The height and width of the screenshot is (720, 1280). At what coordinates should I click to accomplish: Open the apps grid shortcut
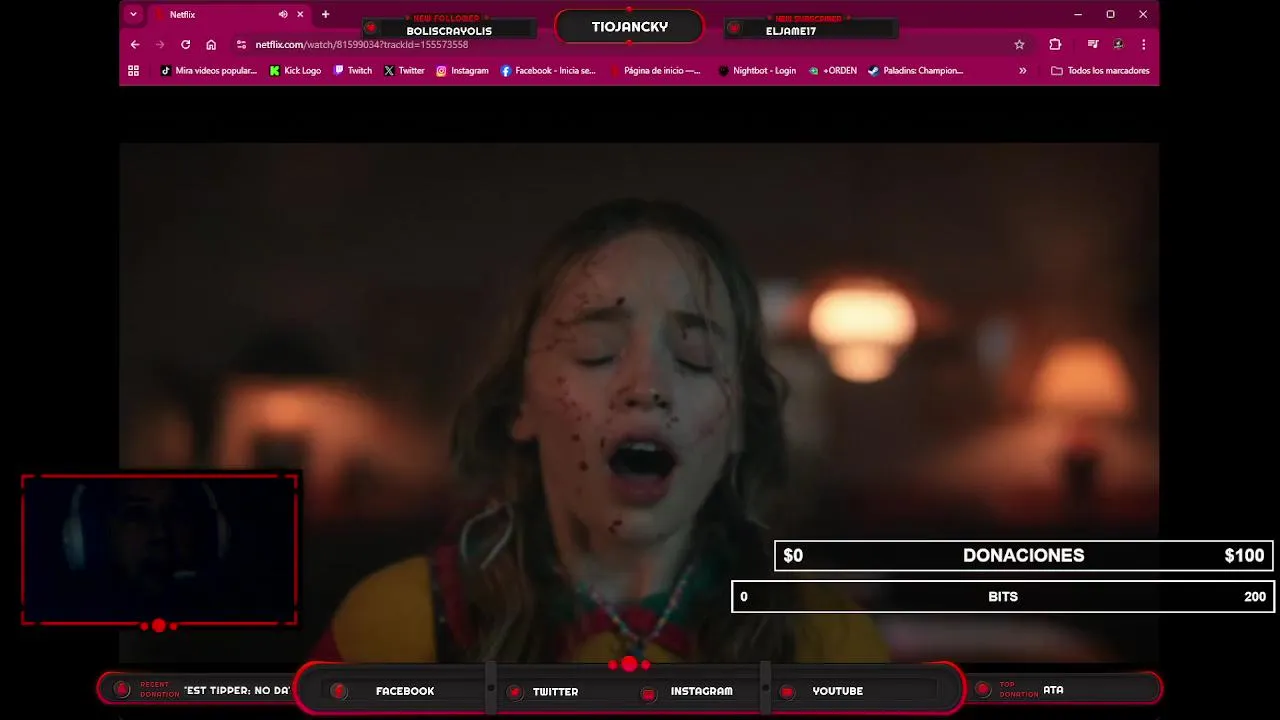point(133,70)
